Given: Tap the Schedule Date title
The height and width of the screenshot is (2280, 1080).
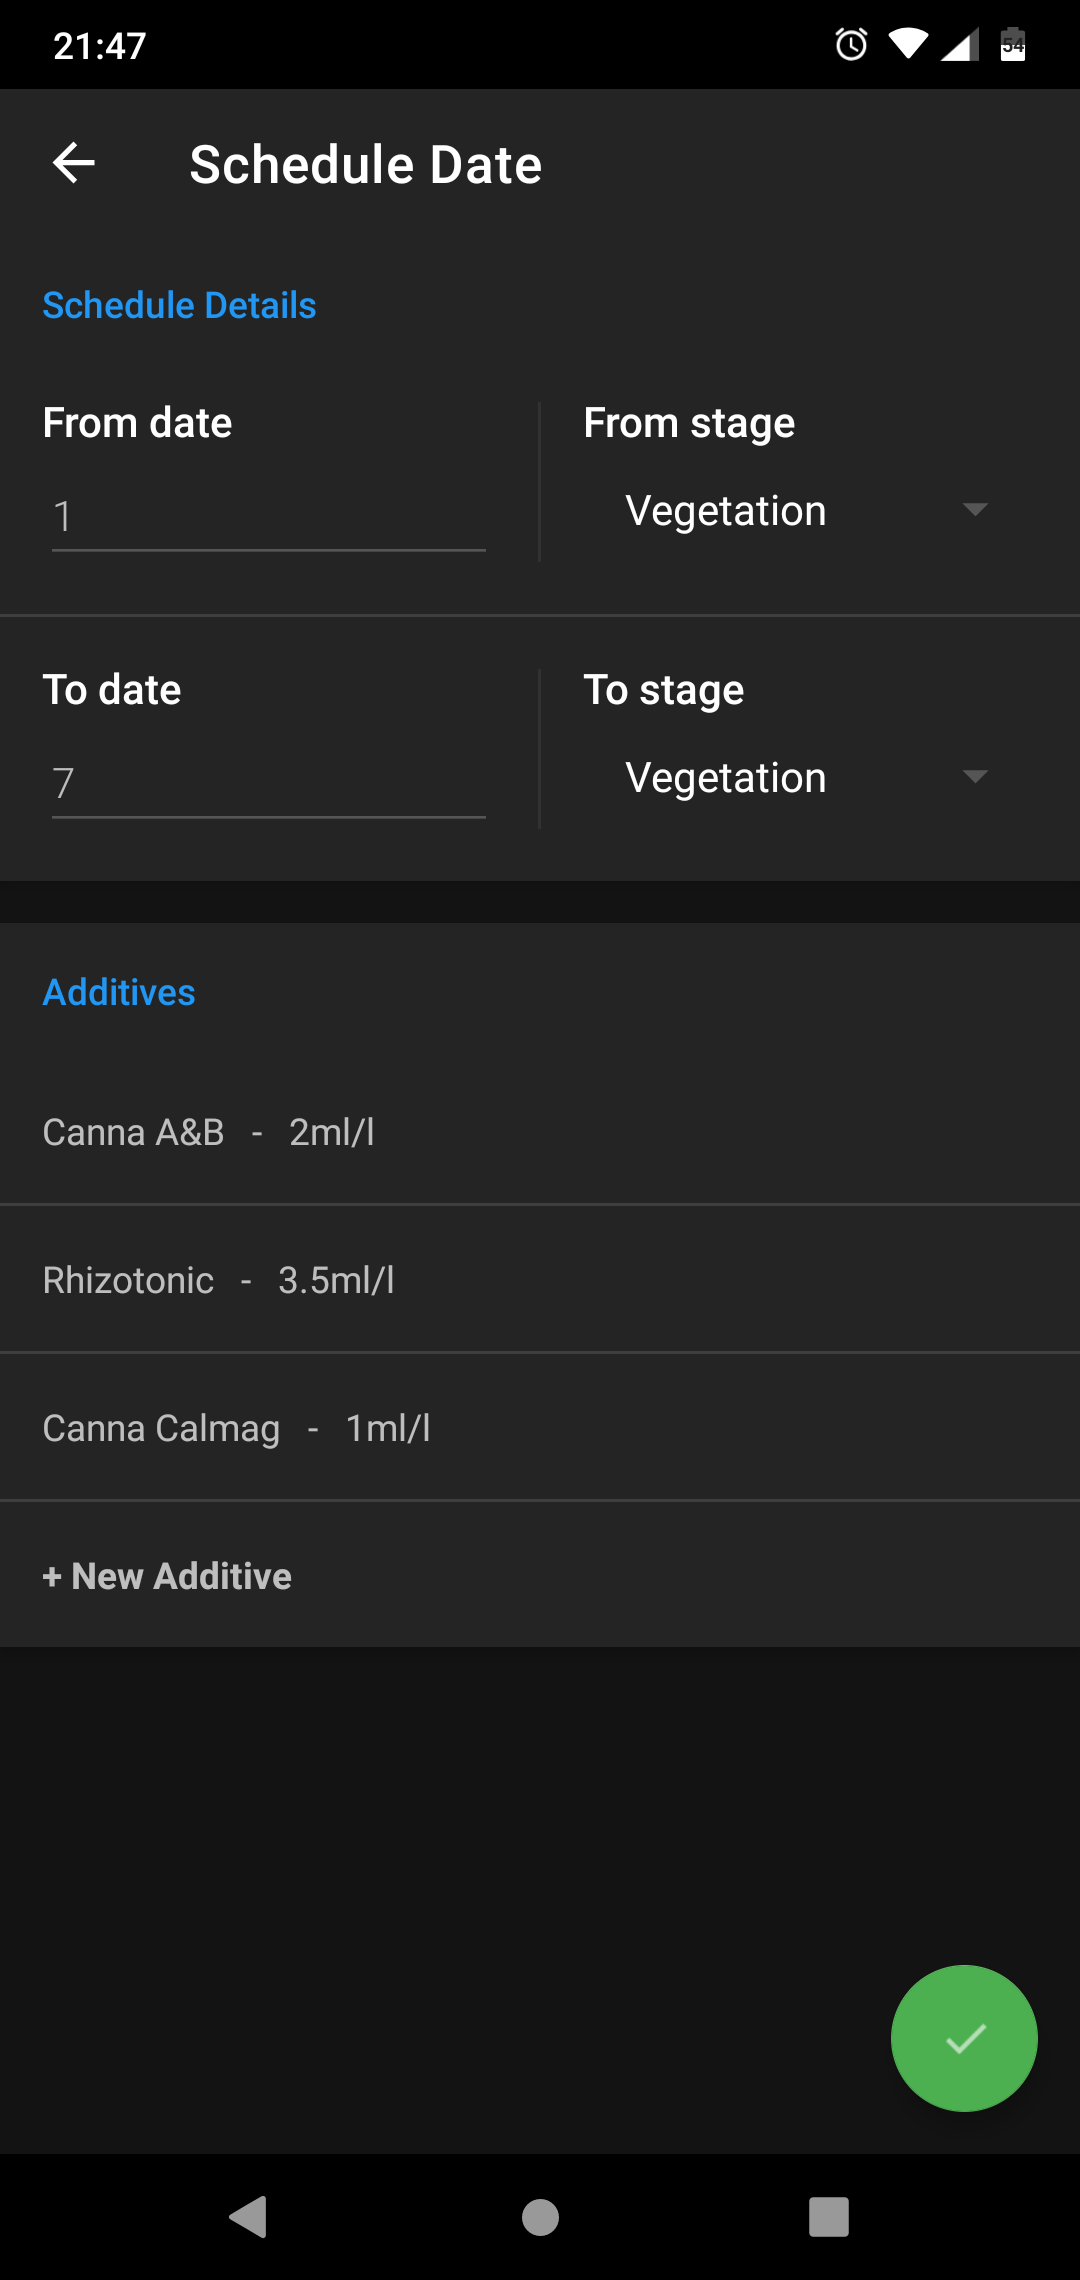Looking at the screenshot, I should (x=366, y=164).
